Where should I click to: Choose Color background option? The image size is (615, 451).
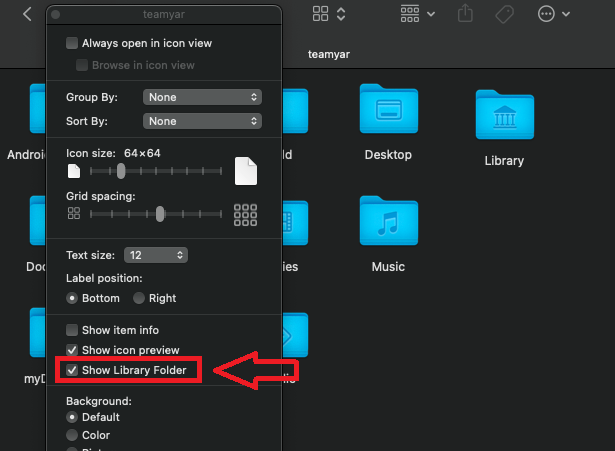tap(72, 435)
